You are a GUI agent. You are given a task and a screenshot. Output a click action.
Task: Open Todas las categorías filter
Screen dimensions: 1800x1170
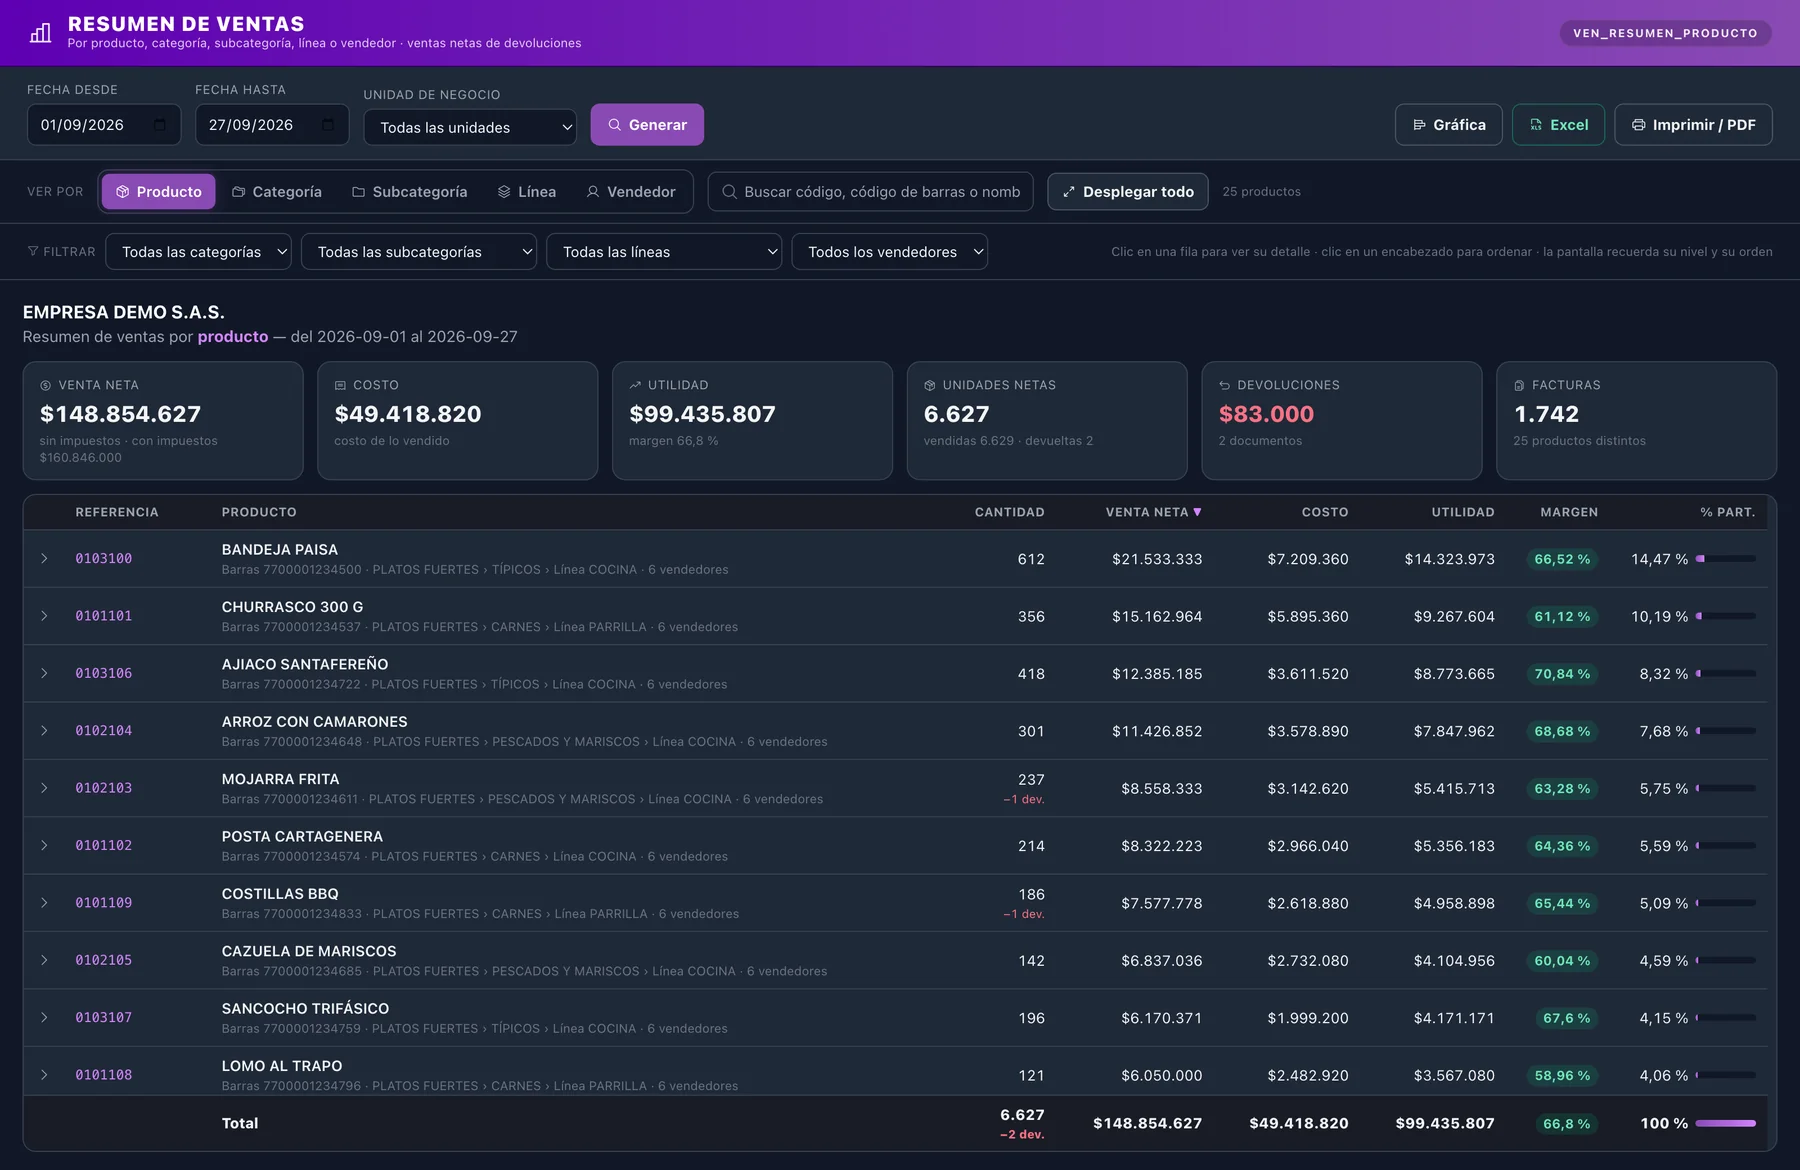(198, 252)
